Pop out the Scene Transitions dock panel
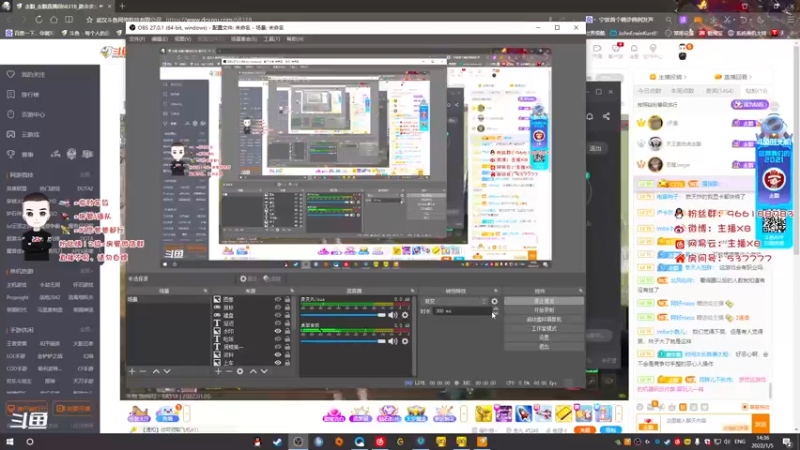 pos(495,291)
